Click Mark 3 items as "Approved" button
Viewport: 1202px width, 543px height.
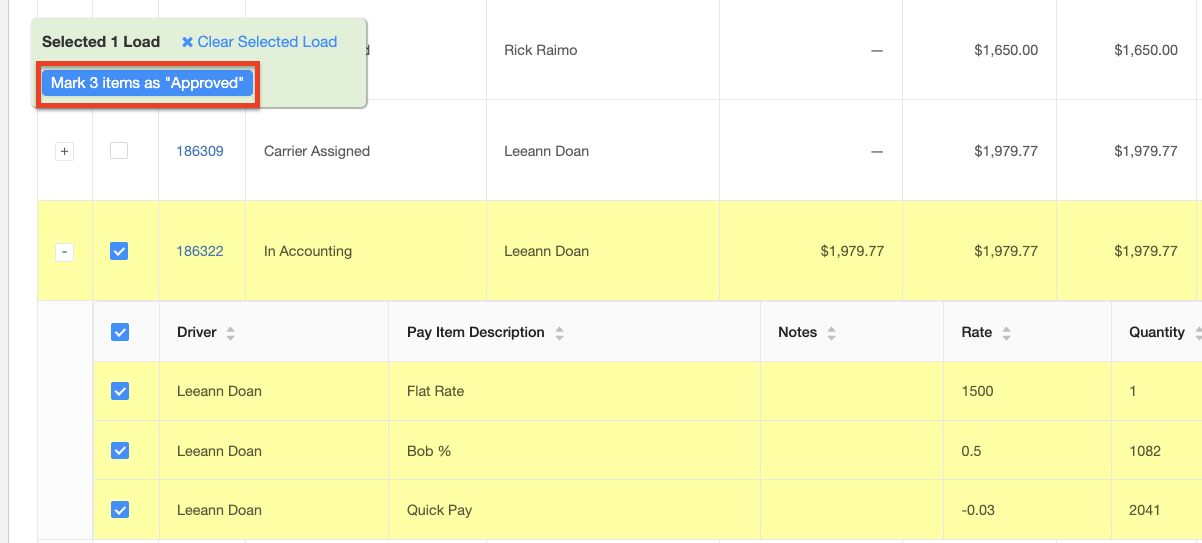(x=148, y=83)
